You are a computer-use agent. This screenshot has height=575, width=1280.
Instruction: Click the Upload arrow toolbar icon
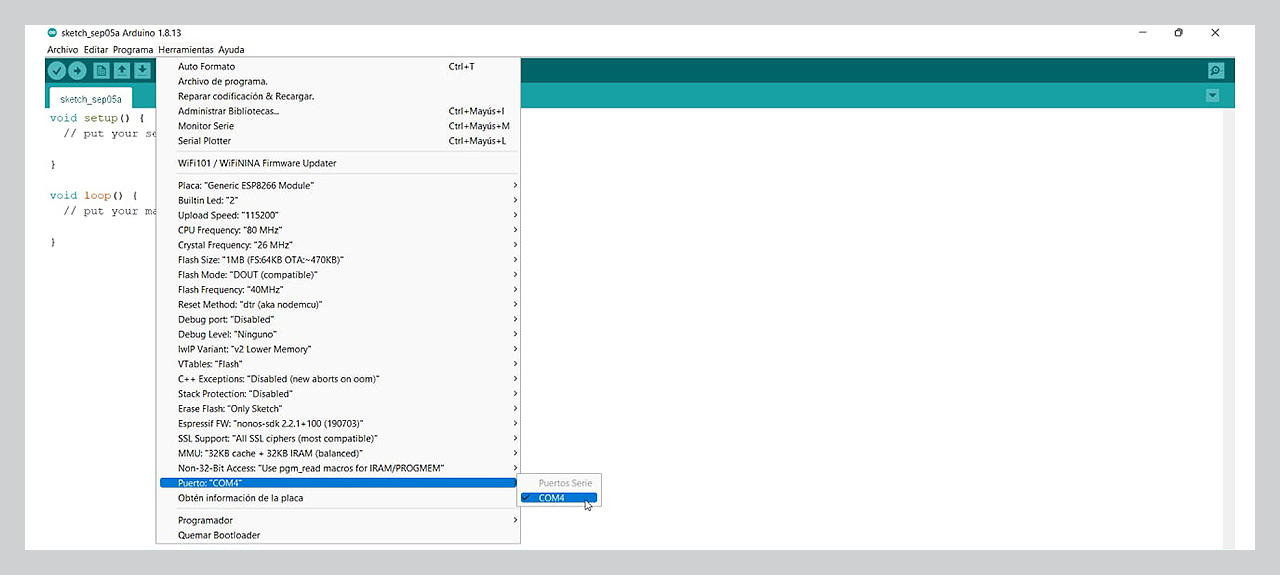[x=77, y=70]
